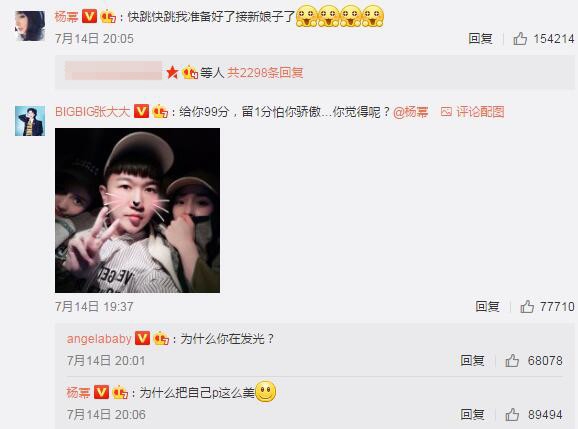The height and width of the screenshot is (429, 578).
Task: Open 杨幂's profile avatar at top
Action: click(30, 25)
